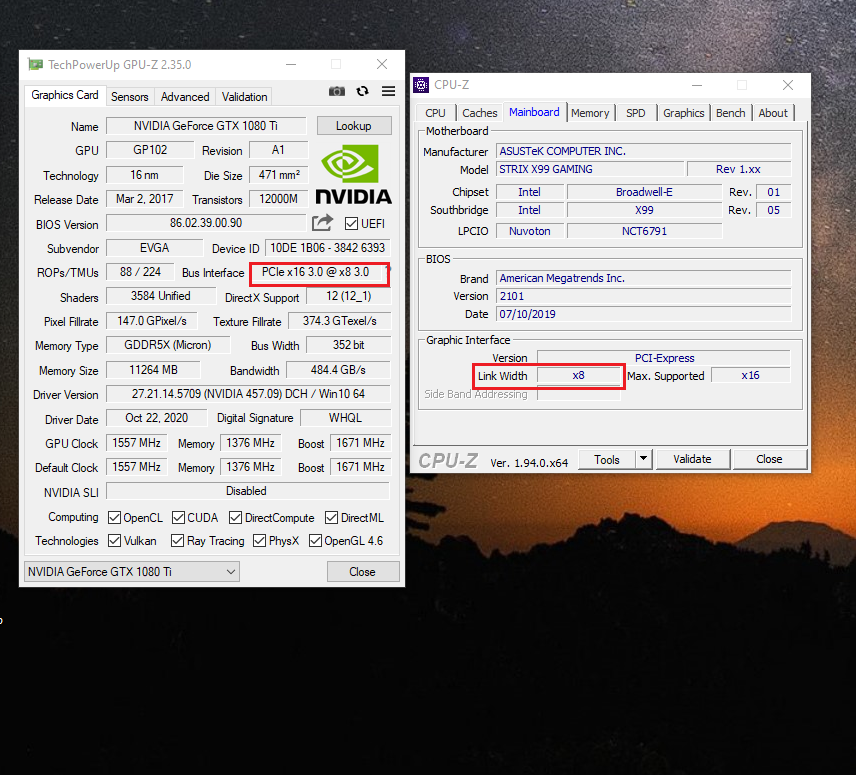Viewport: 856px width, 775px height.
Task: Click the Release Date value Mar 2, 2017
Action: (x=145, y=199)
